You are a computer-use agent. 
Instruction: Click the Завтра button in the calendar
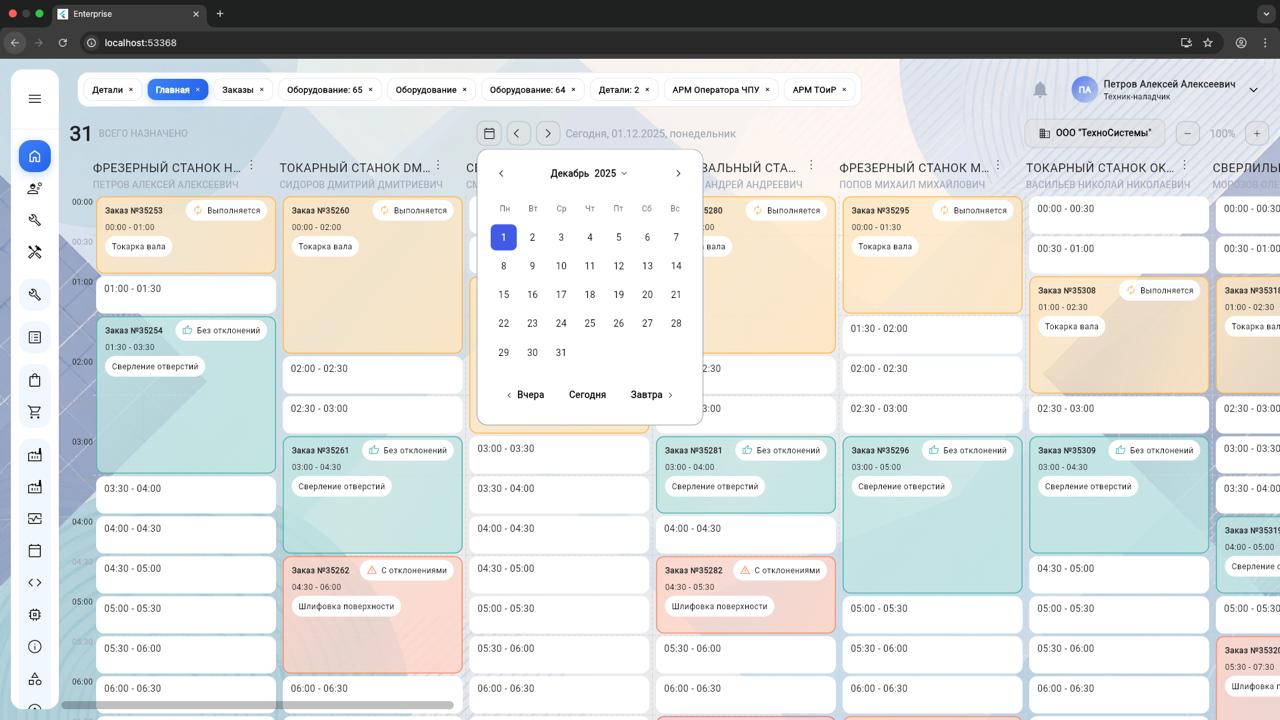tap(651, 395)
